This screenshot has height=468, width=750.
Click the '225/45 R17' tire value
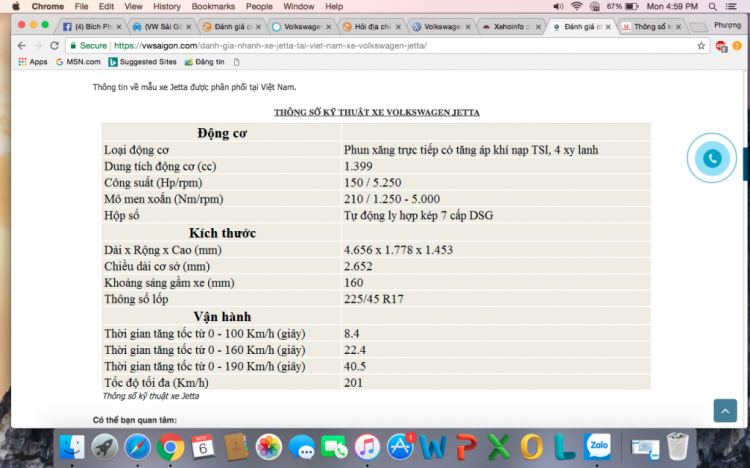374,299
